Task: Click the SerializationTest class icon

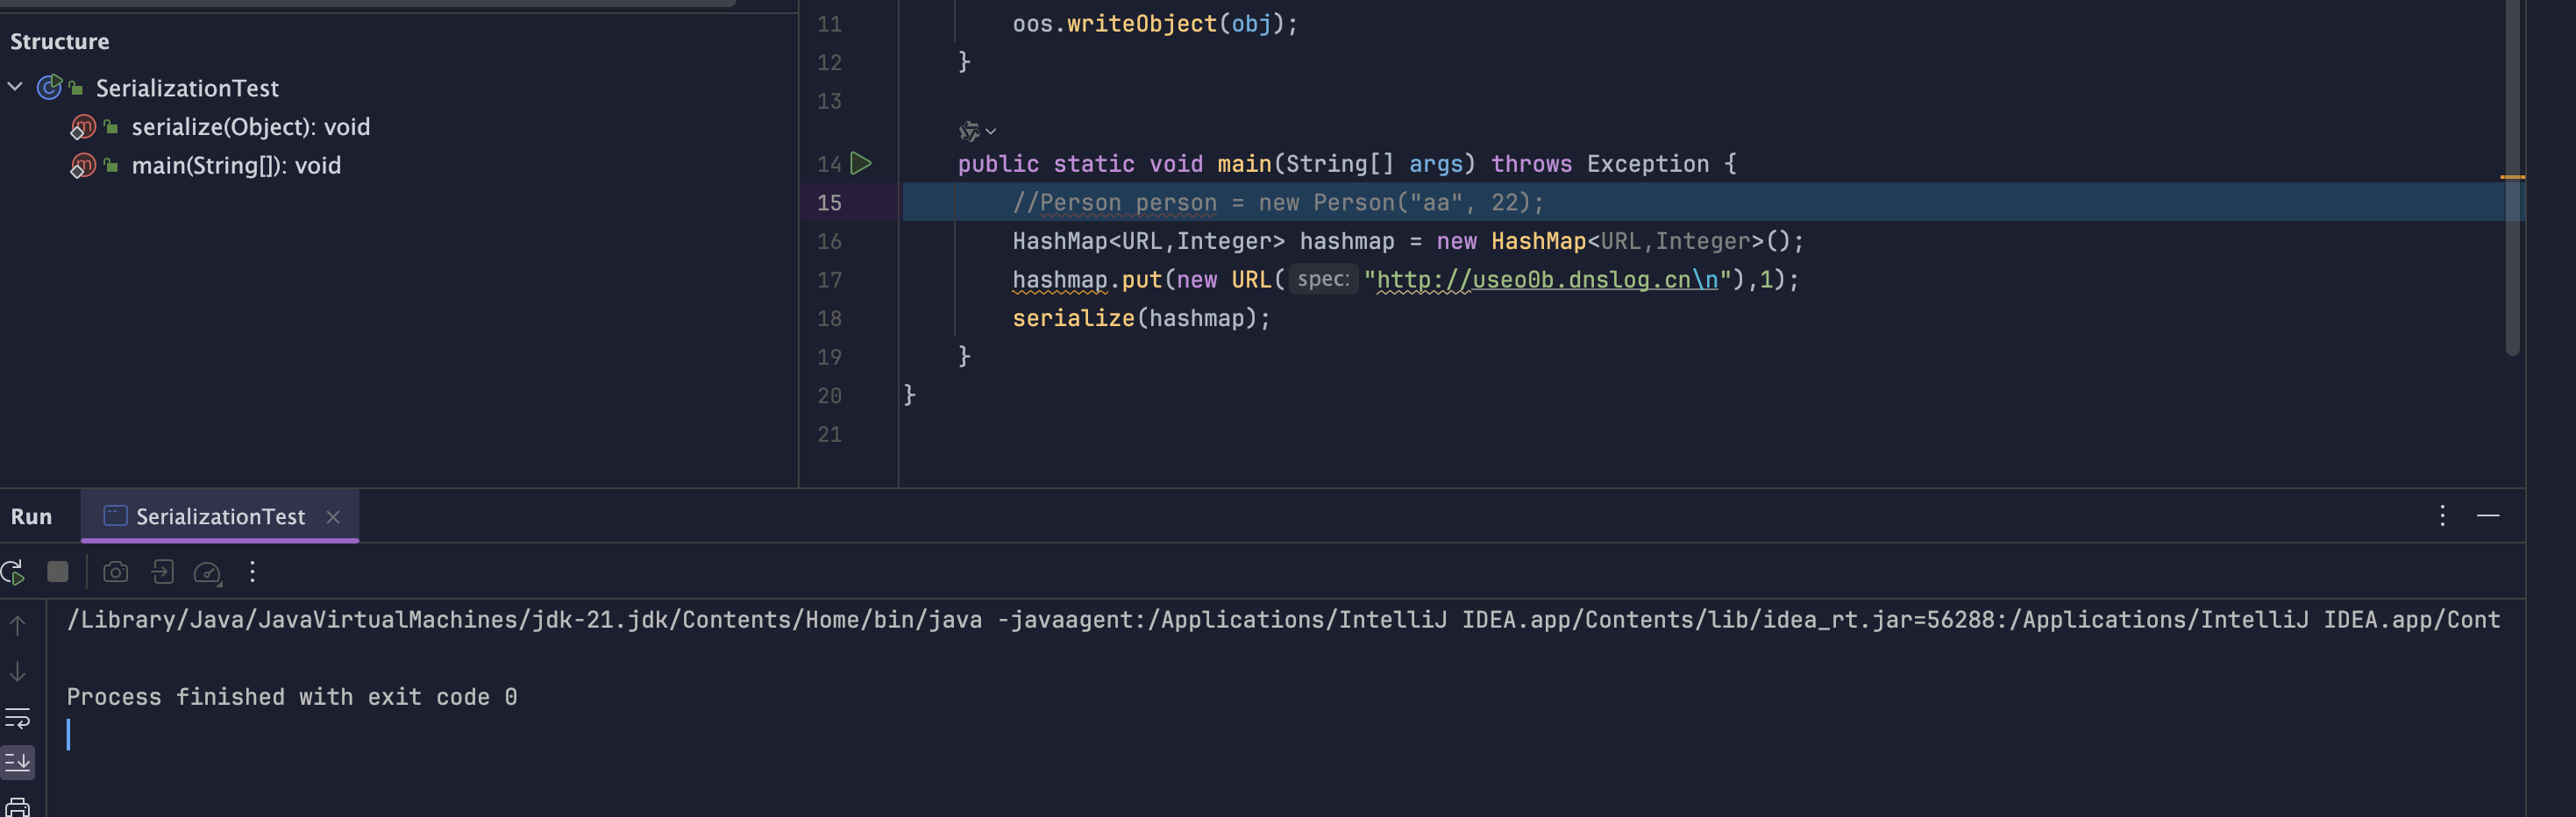Action: [x=50, y=88]
